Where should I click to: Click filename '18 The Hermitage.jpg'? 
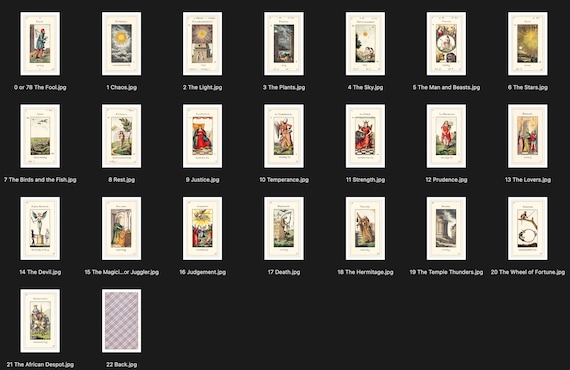(365, 272)
